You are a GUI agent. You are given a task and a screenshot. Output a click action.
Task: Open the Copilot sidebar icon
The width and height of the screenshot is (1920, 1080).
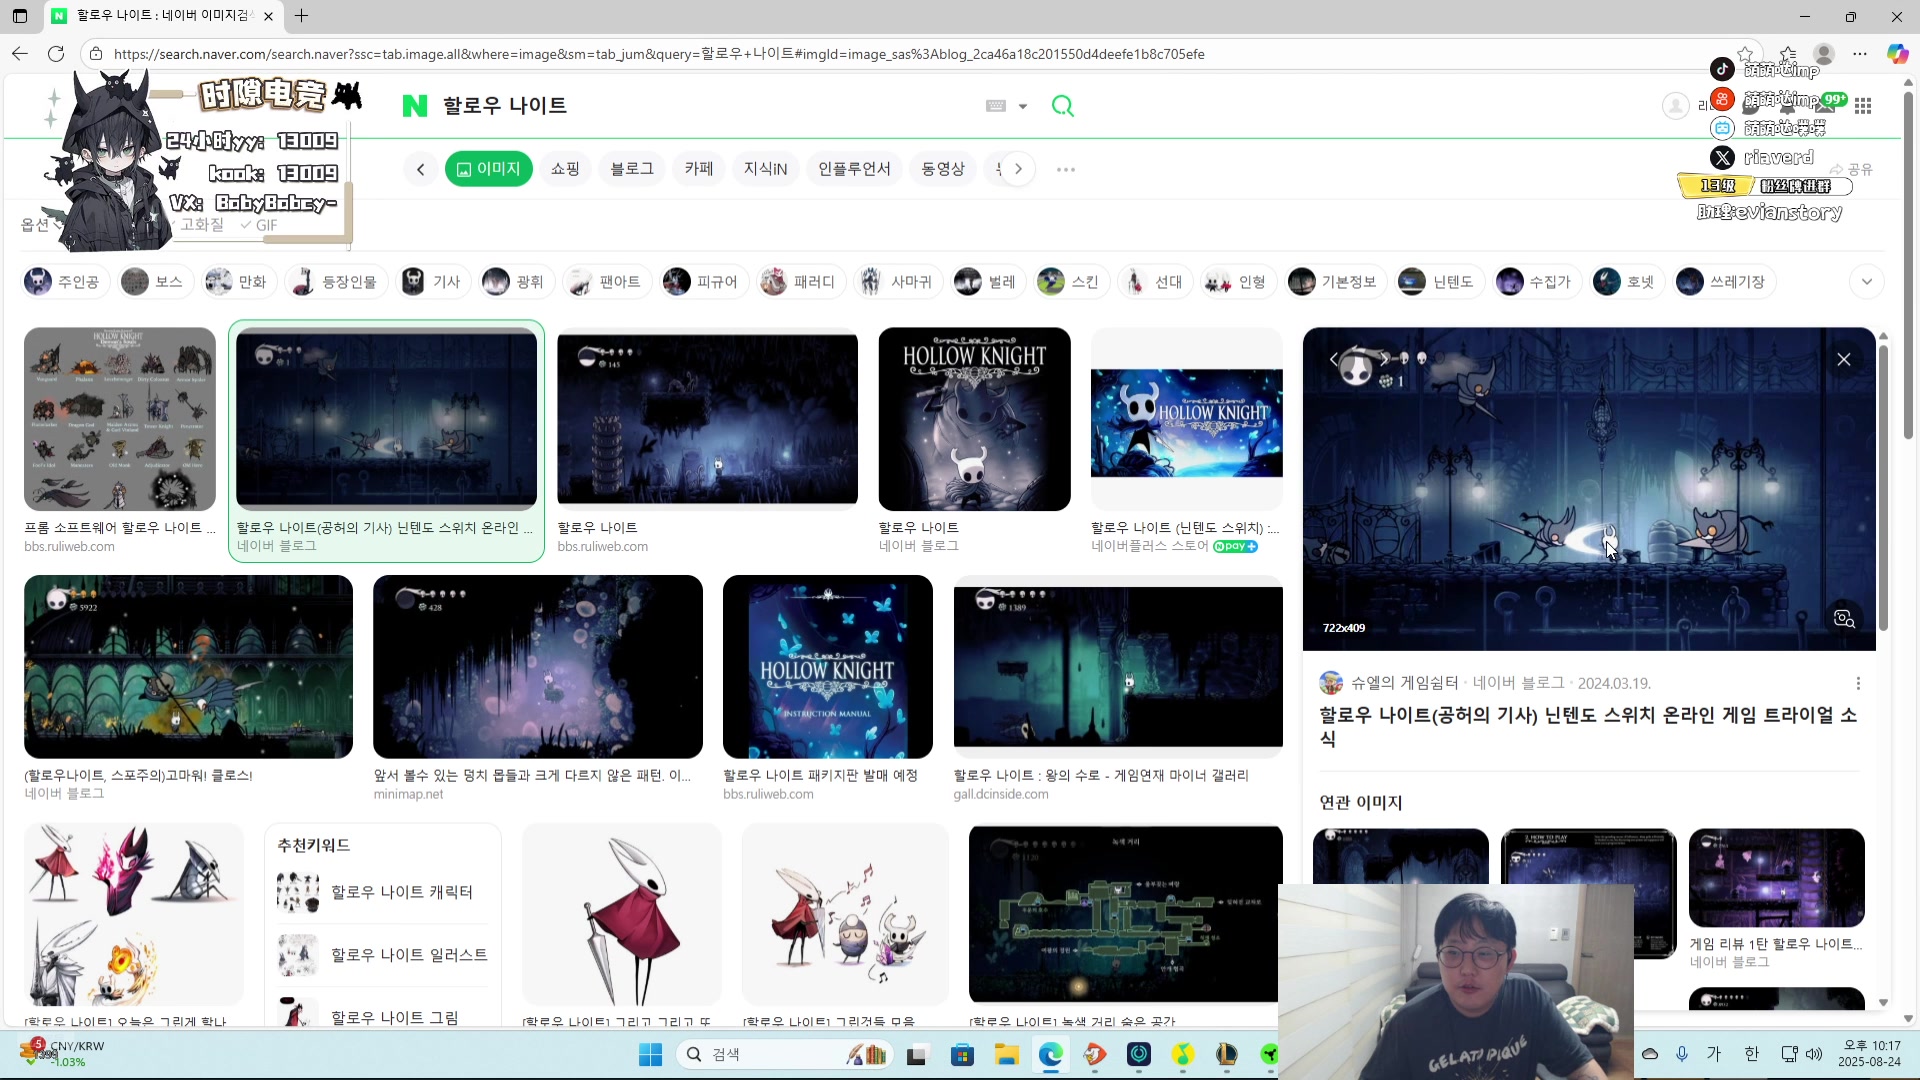(x=1897, y=54)
